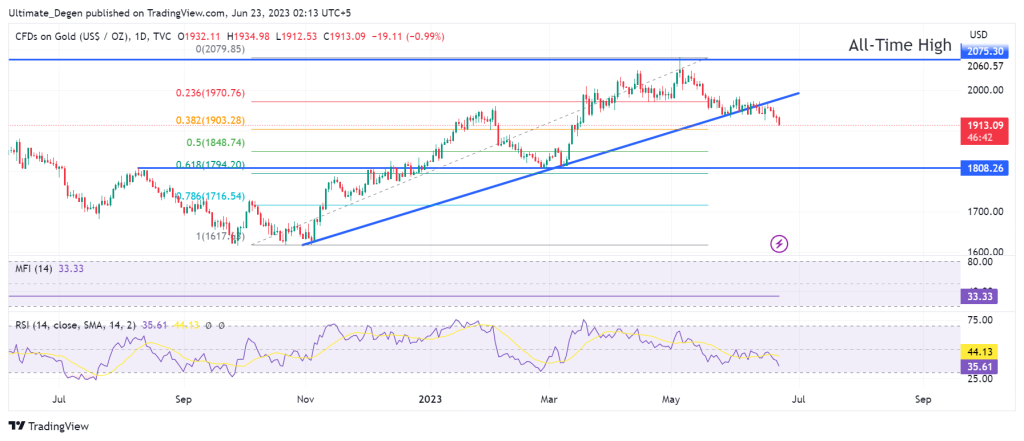Click the TradingView logo at bottom left
Image resolution: width=1024 pixels, height=441 pixels.
tap(48, 426)
